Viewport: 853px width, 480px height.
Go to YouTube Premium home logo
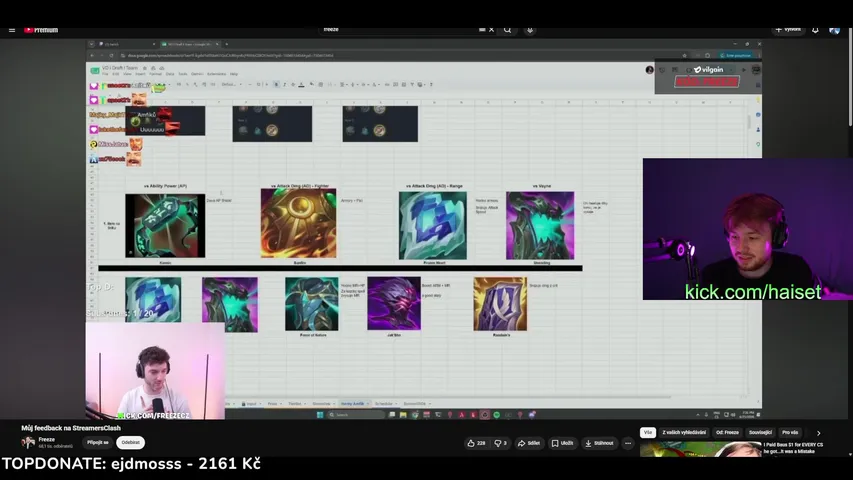coord(41,30)
